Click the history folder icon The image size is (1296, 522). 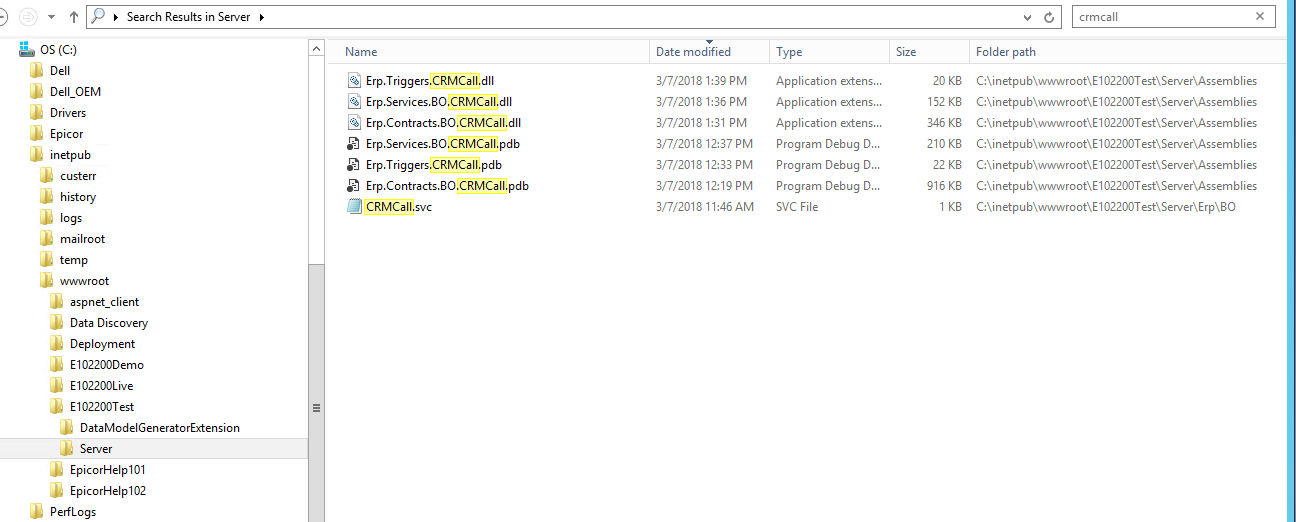click(47, 196)
